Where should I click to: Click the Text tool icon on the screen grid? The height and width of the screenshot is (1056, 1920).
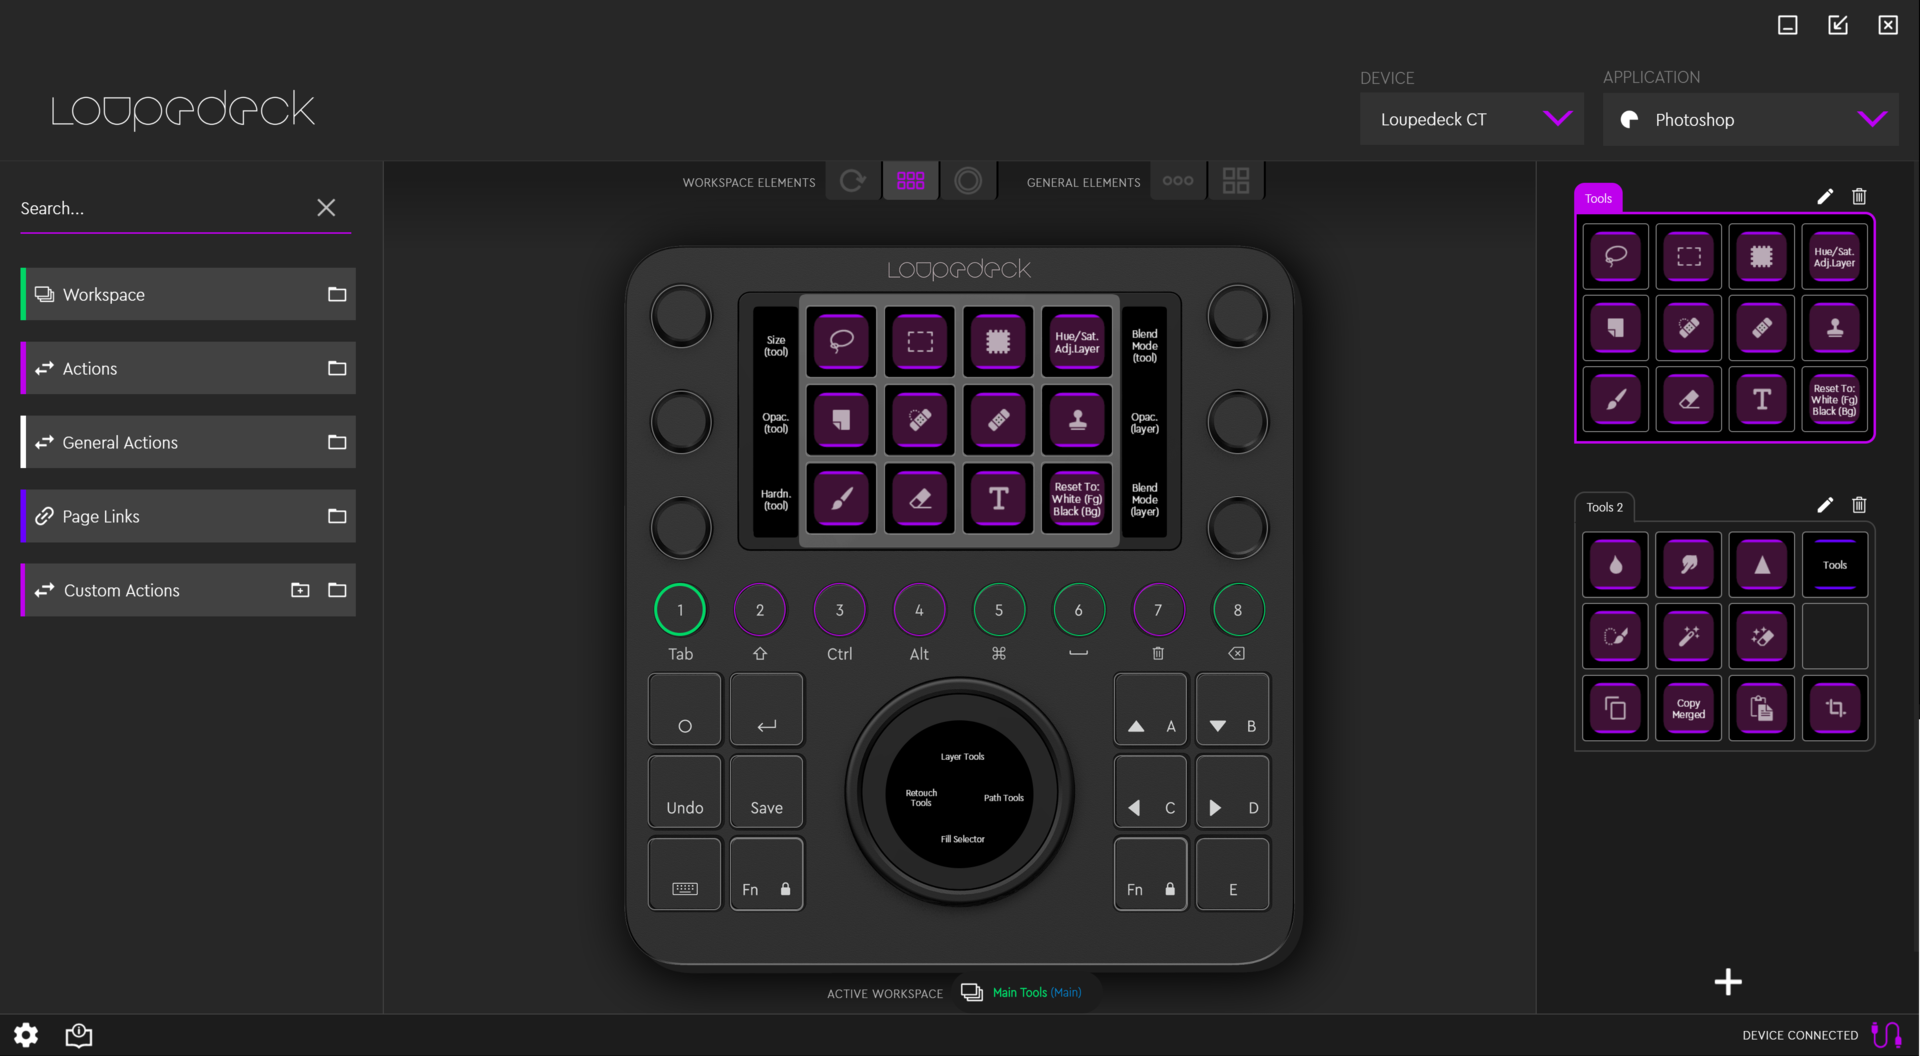(997, 498)
